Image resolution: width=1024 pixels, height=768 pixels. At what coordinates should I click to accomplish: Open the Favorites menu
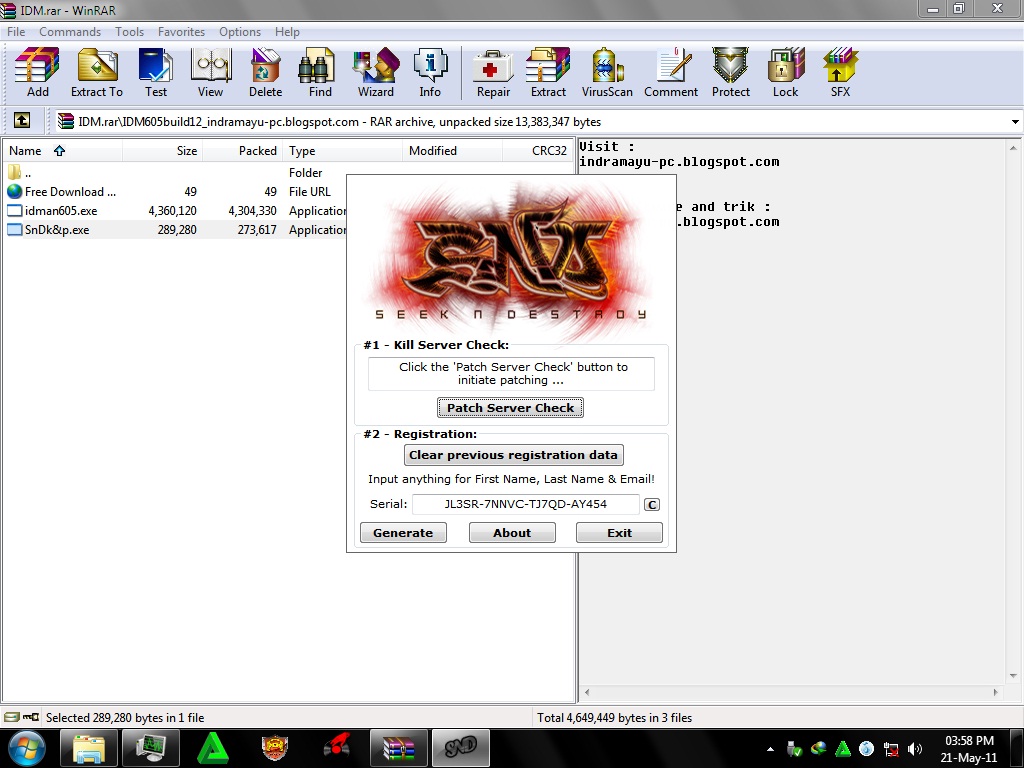click(181, 31)
